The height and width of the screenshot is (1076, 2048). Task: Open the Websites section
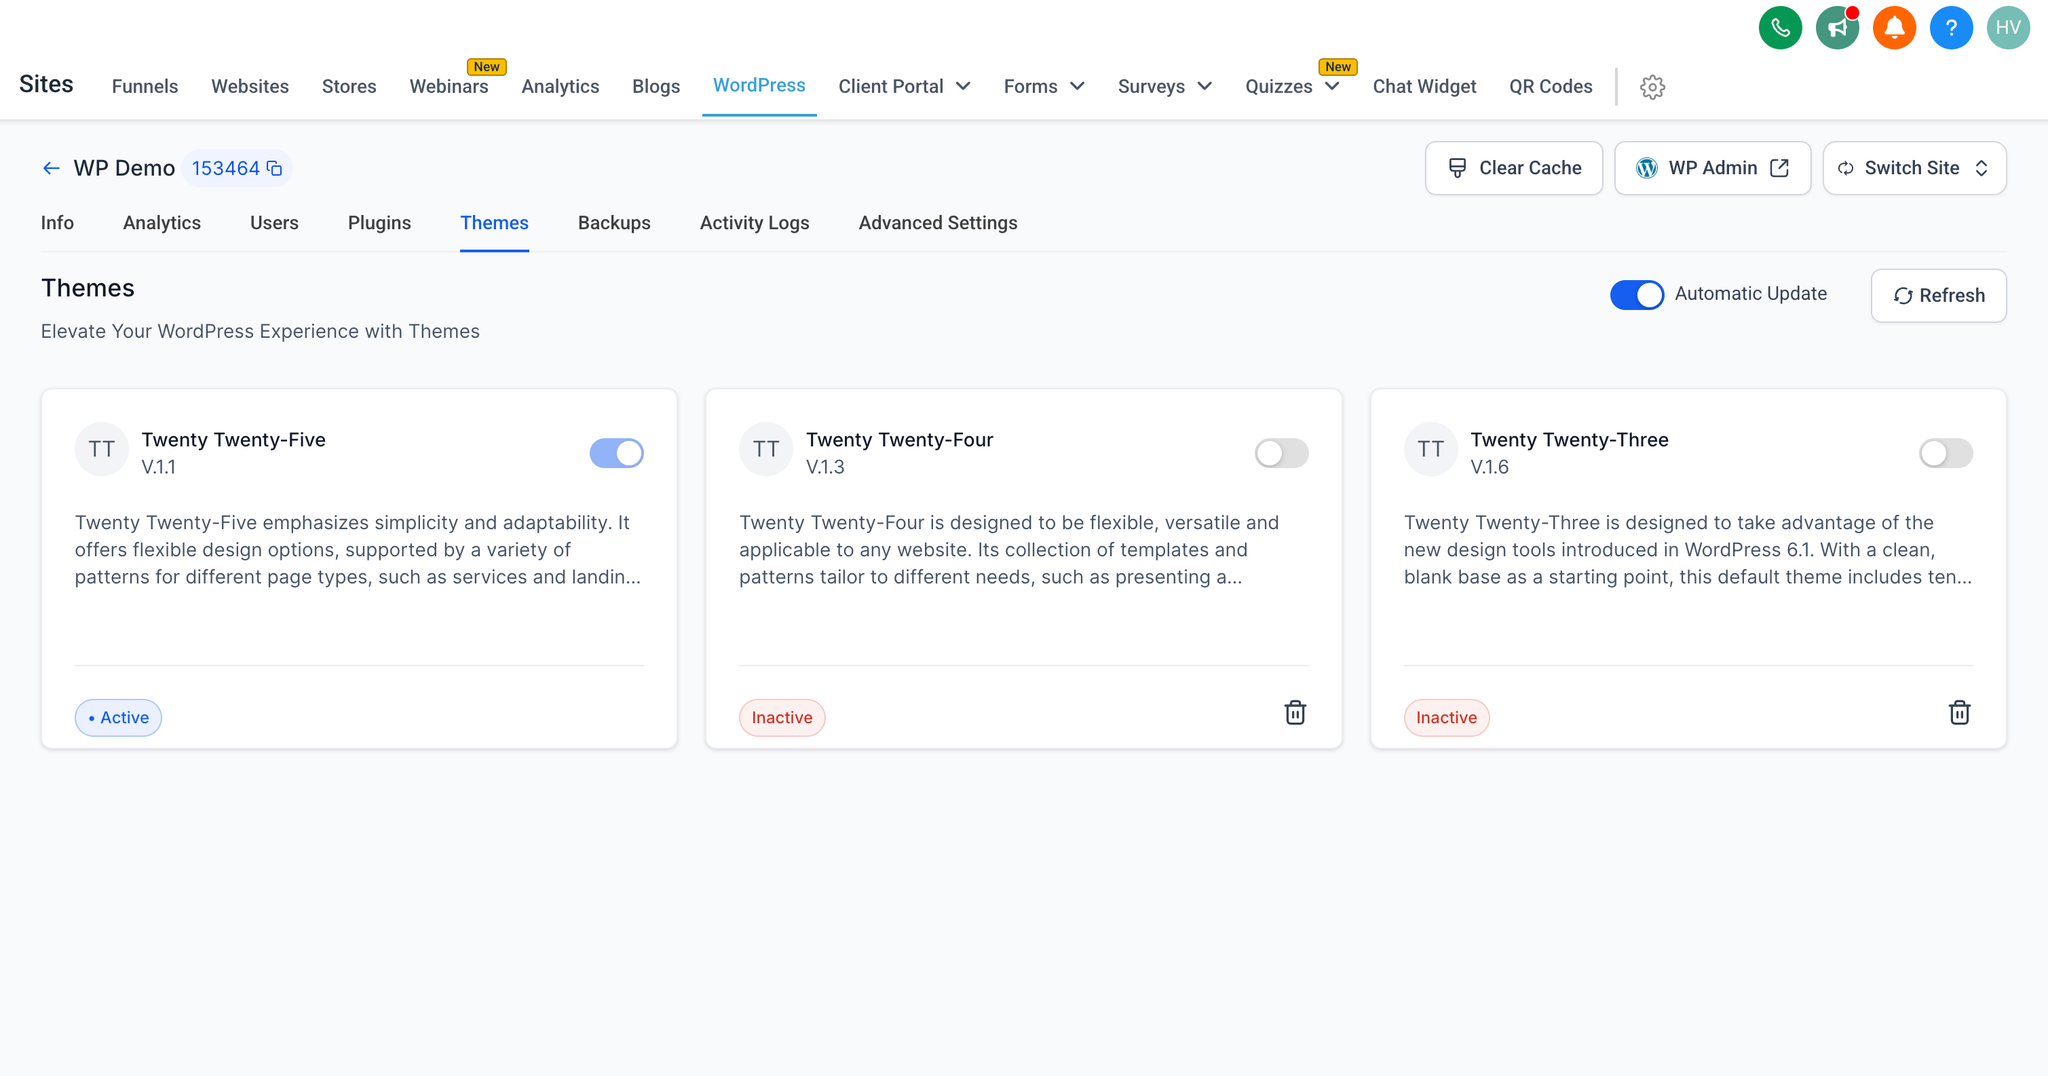point(250,86)
